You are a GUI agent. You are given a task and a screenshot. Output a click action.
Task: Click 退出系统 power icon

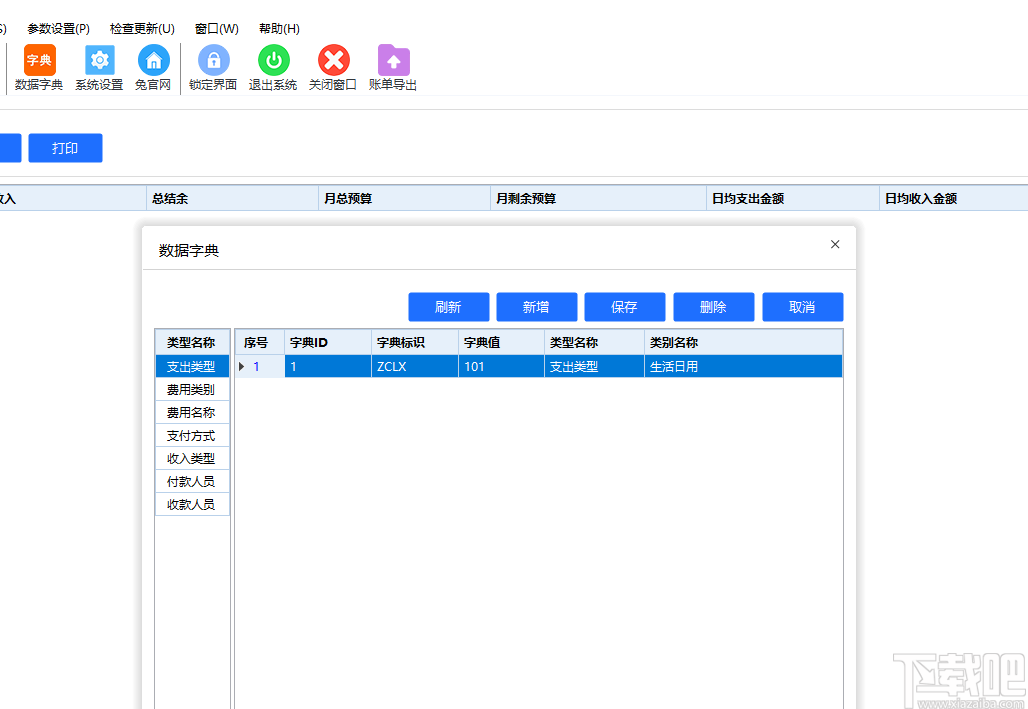pyautogui.click(x=273, y=68)
